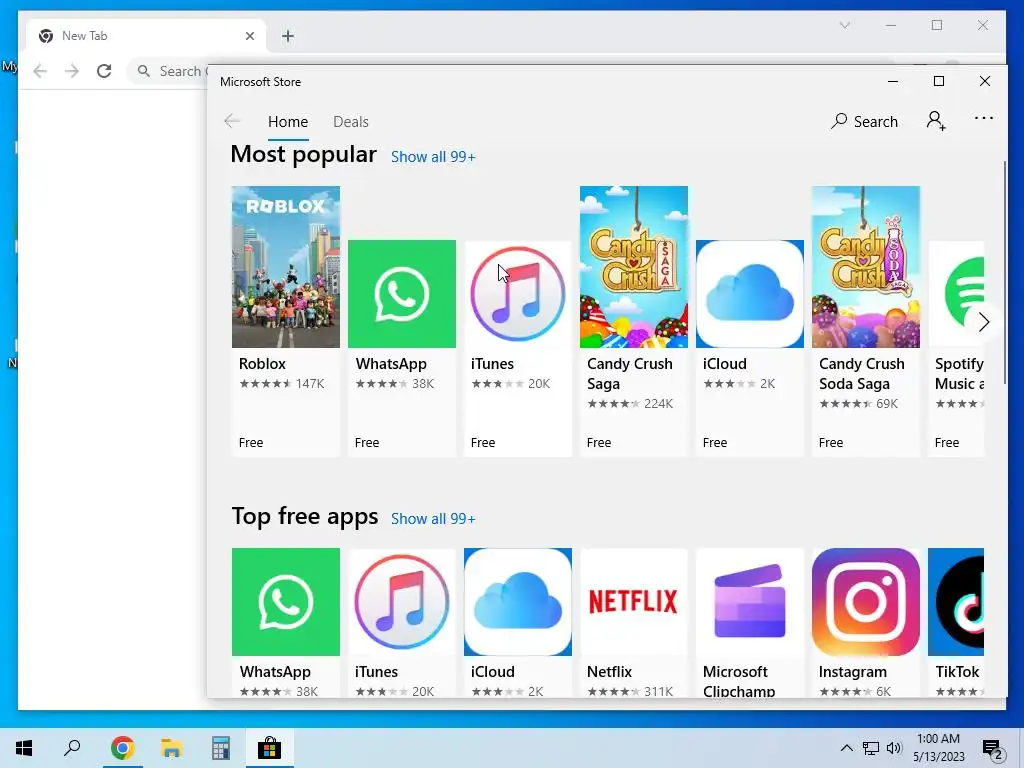The image size is (1024, 768).
Task: Open the three-dot See more menu
Action: tap(984, 118)
